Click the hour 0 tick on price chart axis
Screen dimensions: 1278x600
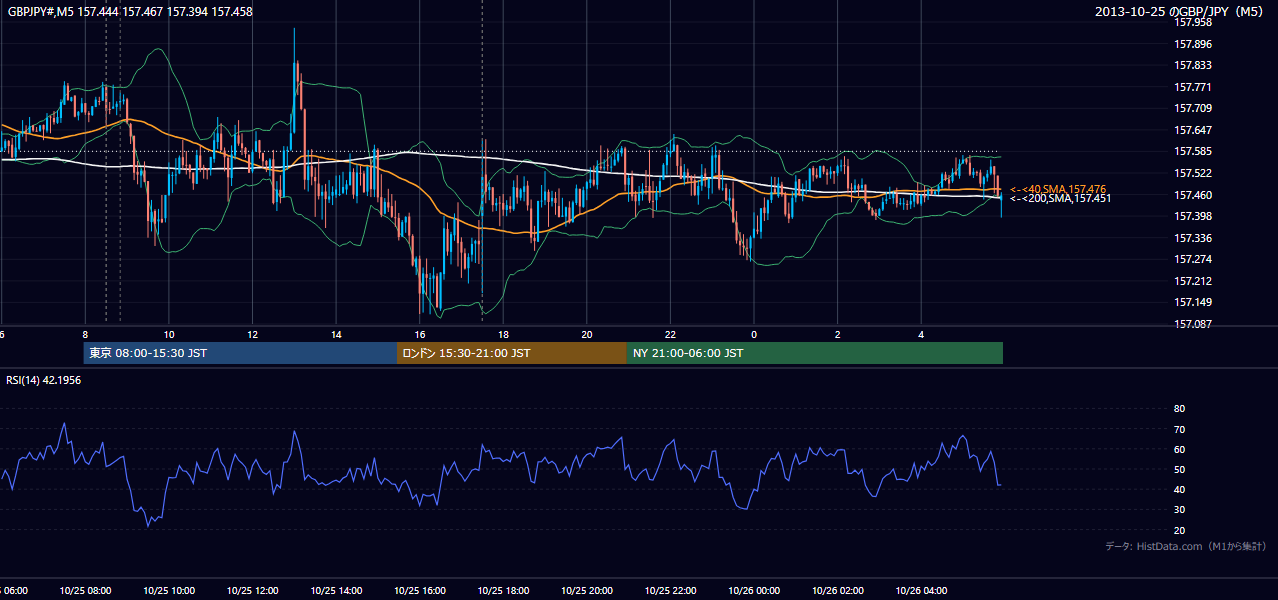coord(754,334)
